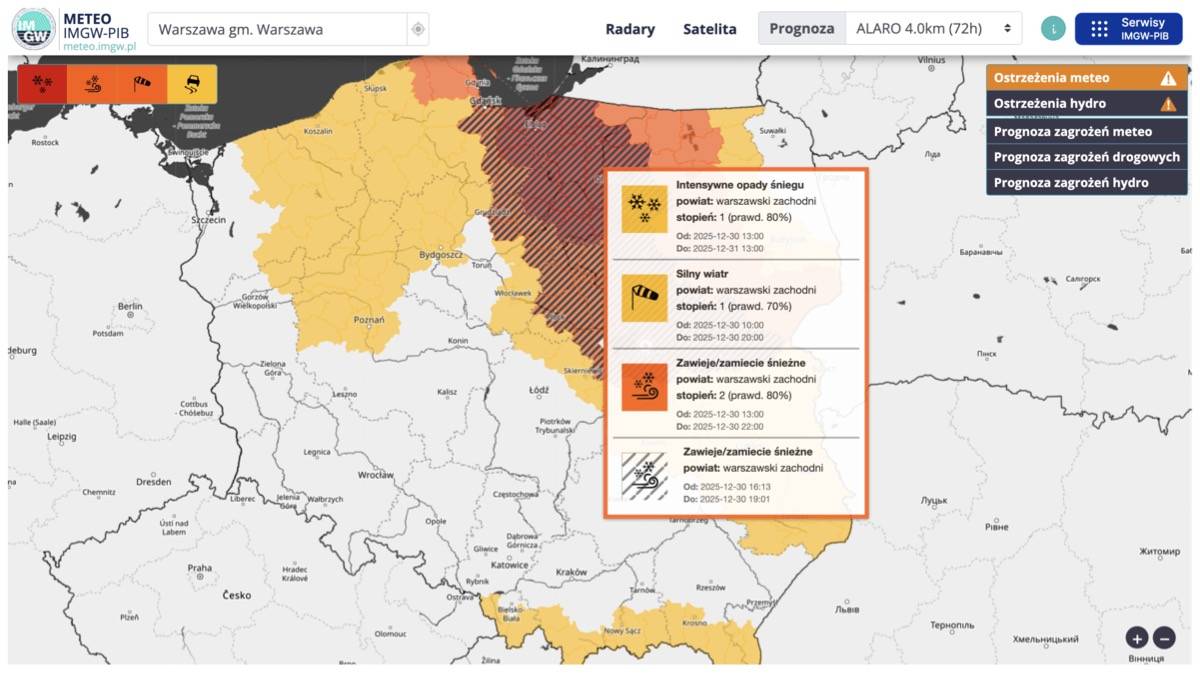
Task: Open the ALARO 4.0km (72h) model dropdown
Action: click(x=934, y=29)
